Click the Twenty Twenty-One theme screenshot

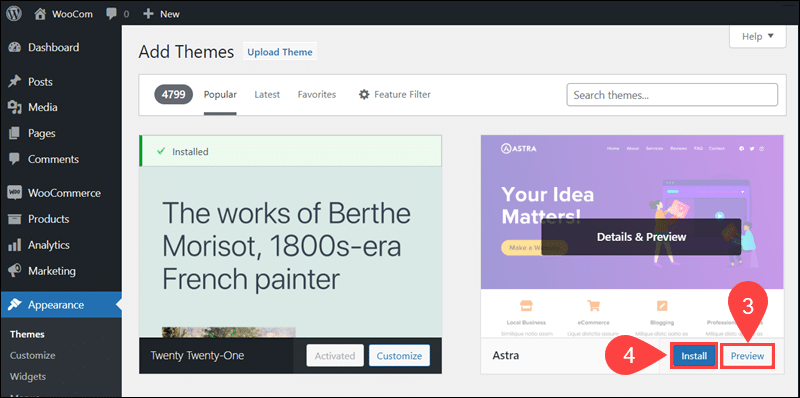(x=290, y=253)
